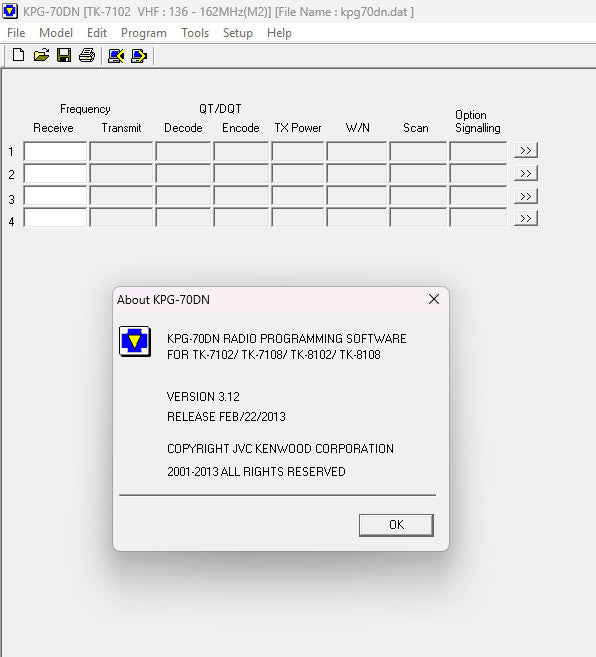Click the New file toolbar icon
This screenshot has width=596, height=657.
click(18, 55)
